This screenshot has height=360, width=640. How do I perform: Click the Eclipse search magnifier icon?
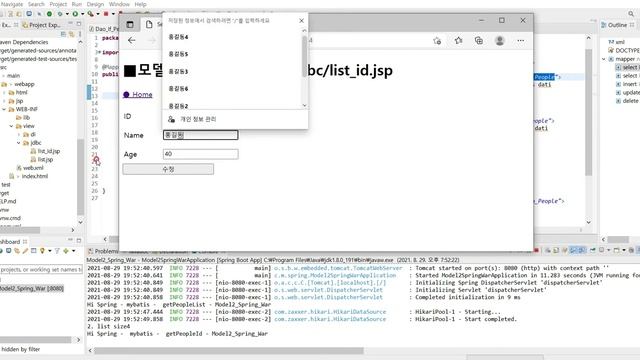pos(631,14)
